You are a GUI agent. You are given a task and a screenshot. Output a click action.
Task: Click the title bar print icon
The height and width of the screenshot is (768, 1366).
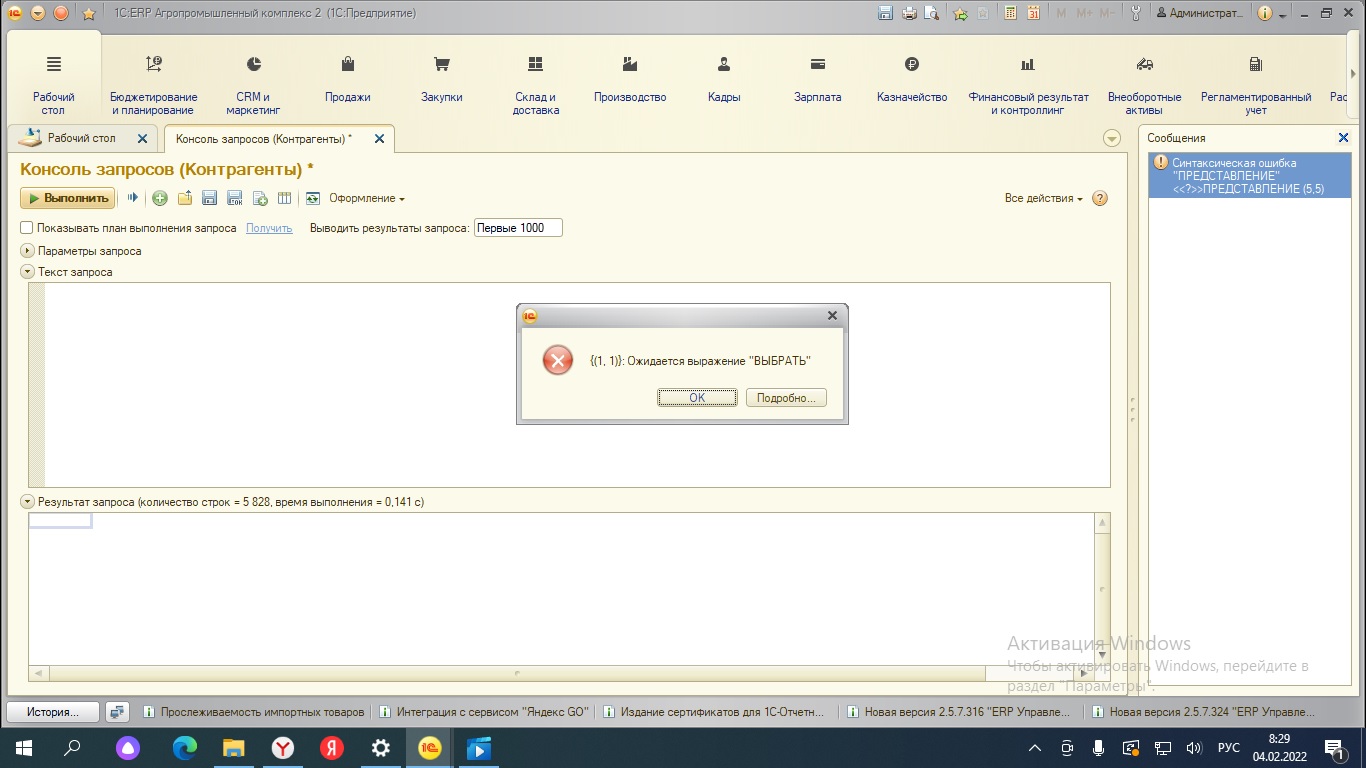point(909,13)
